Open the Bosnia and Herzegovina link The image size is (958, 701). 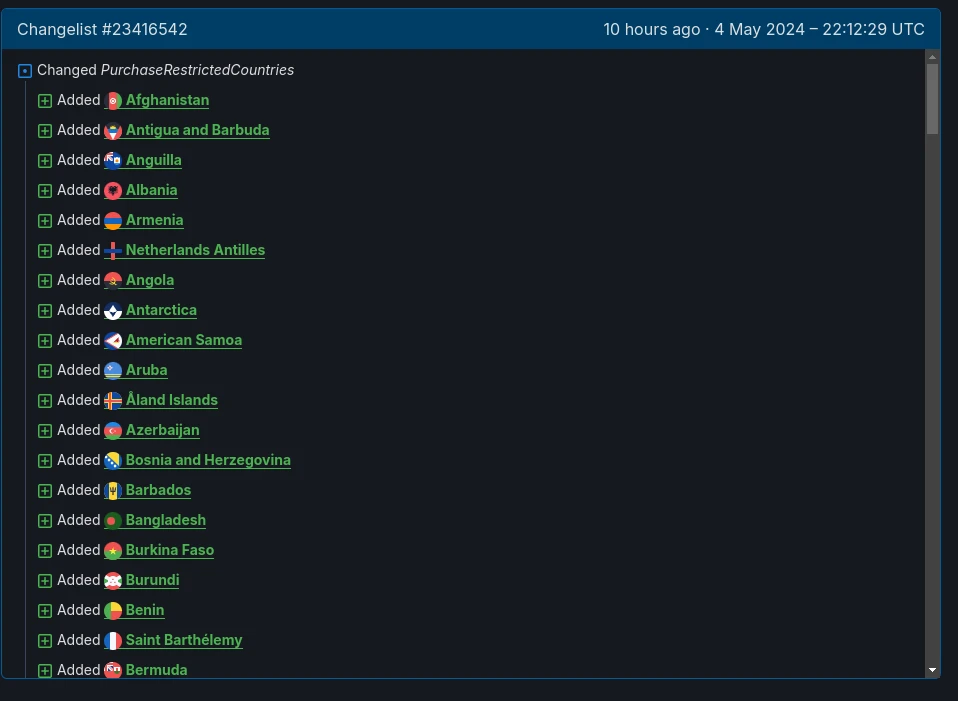click(208, 460)
